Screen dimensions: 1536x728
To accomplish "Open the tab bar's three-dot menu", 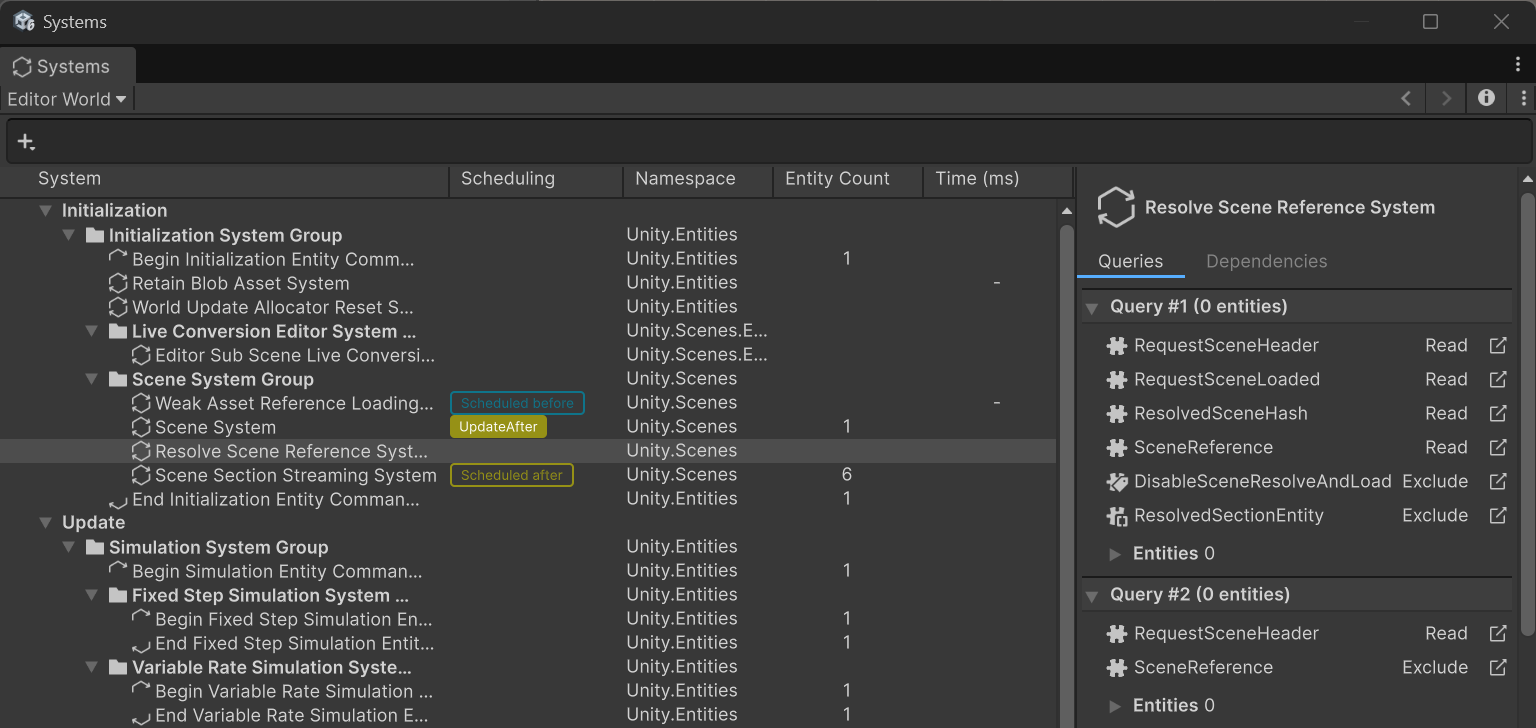I will pyautogui.click(x=1518, y=64).
